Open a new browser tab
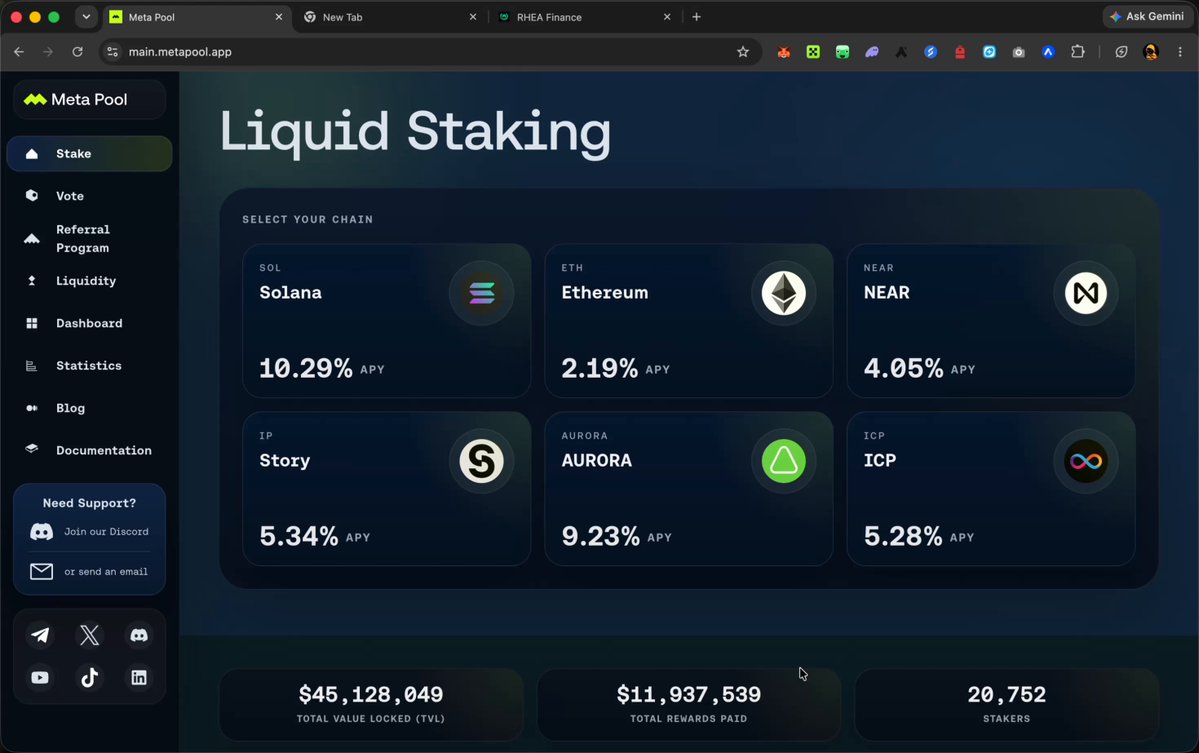The height and width of the screenshot is (753, 1199). [x=696, y=17]
